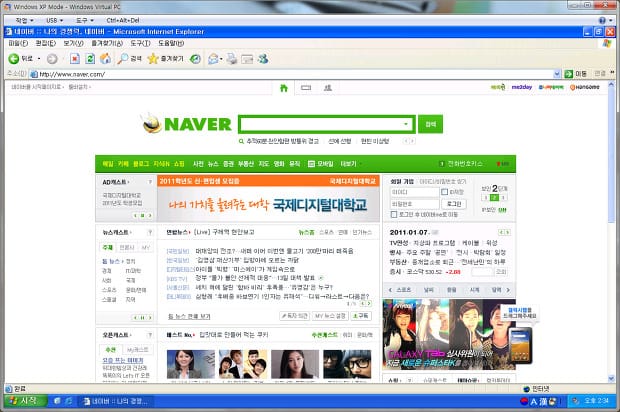Click the Search magnifier in IE toolbar
This screenshot has height=412, width=620.
pyautogui.click(x=122, y=59)
